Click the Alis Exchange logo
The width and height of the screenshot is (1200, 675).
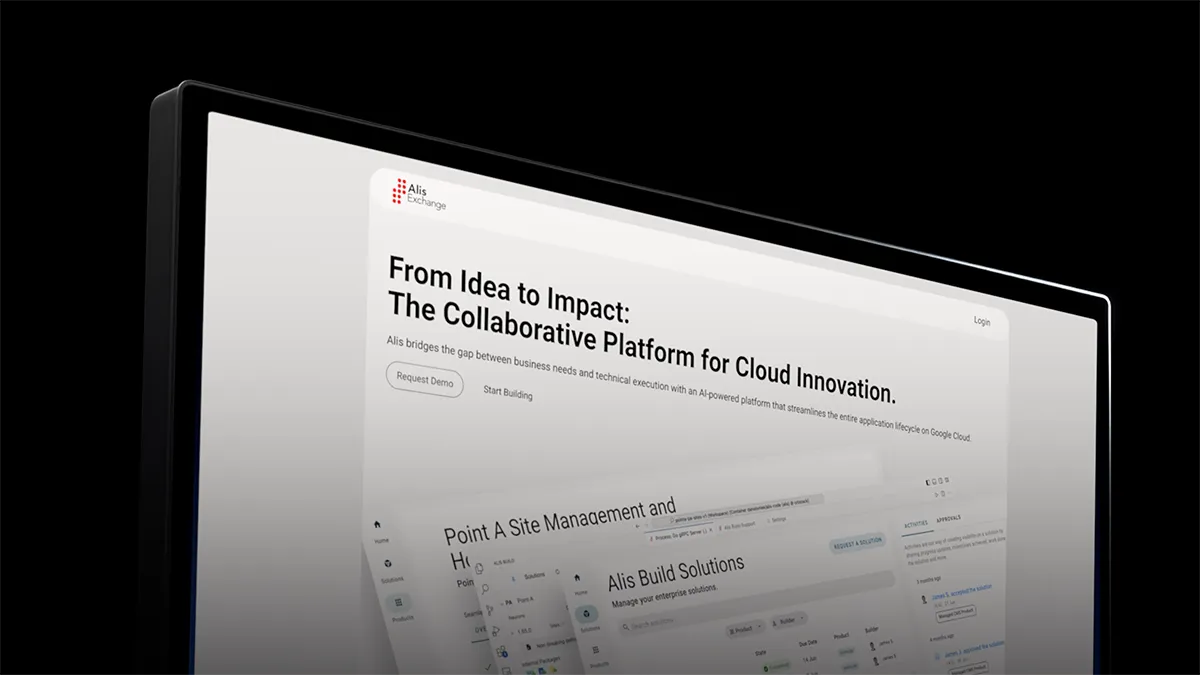(420, 193)
